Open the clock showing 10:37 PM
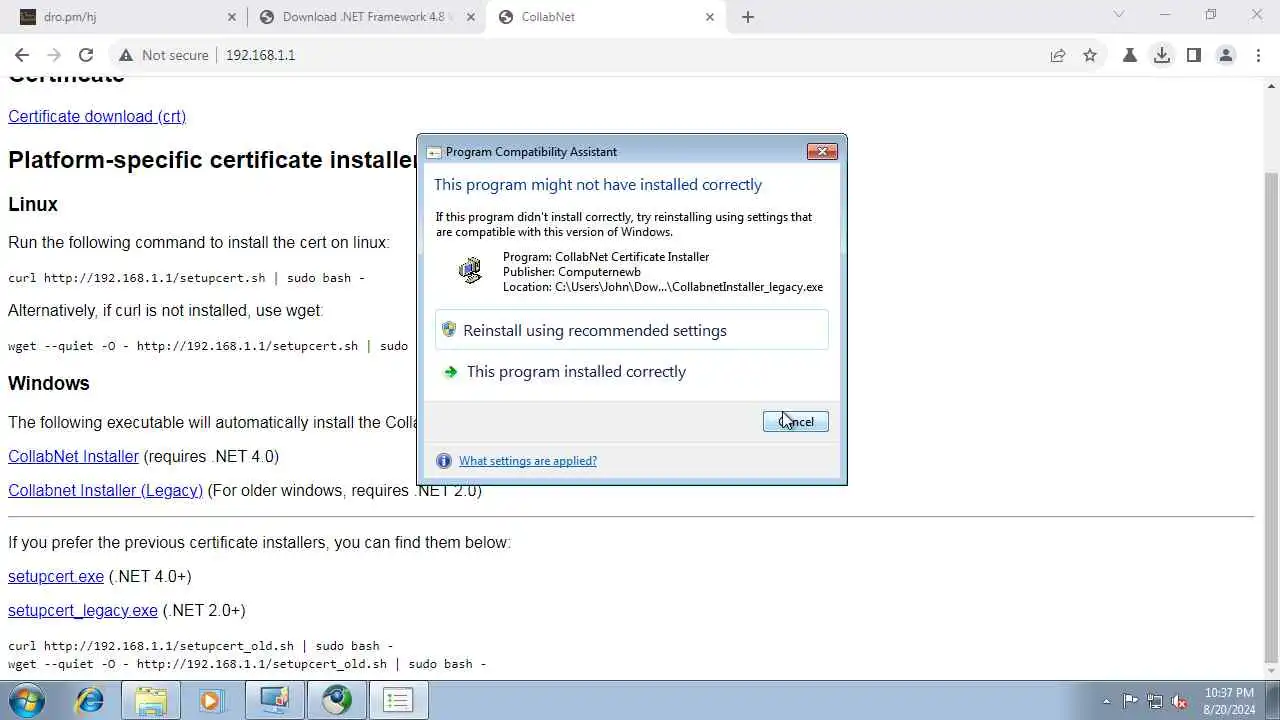The image size is (1280, 720). click(x=1229, y=701)
